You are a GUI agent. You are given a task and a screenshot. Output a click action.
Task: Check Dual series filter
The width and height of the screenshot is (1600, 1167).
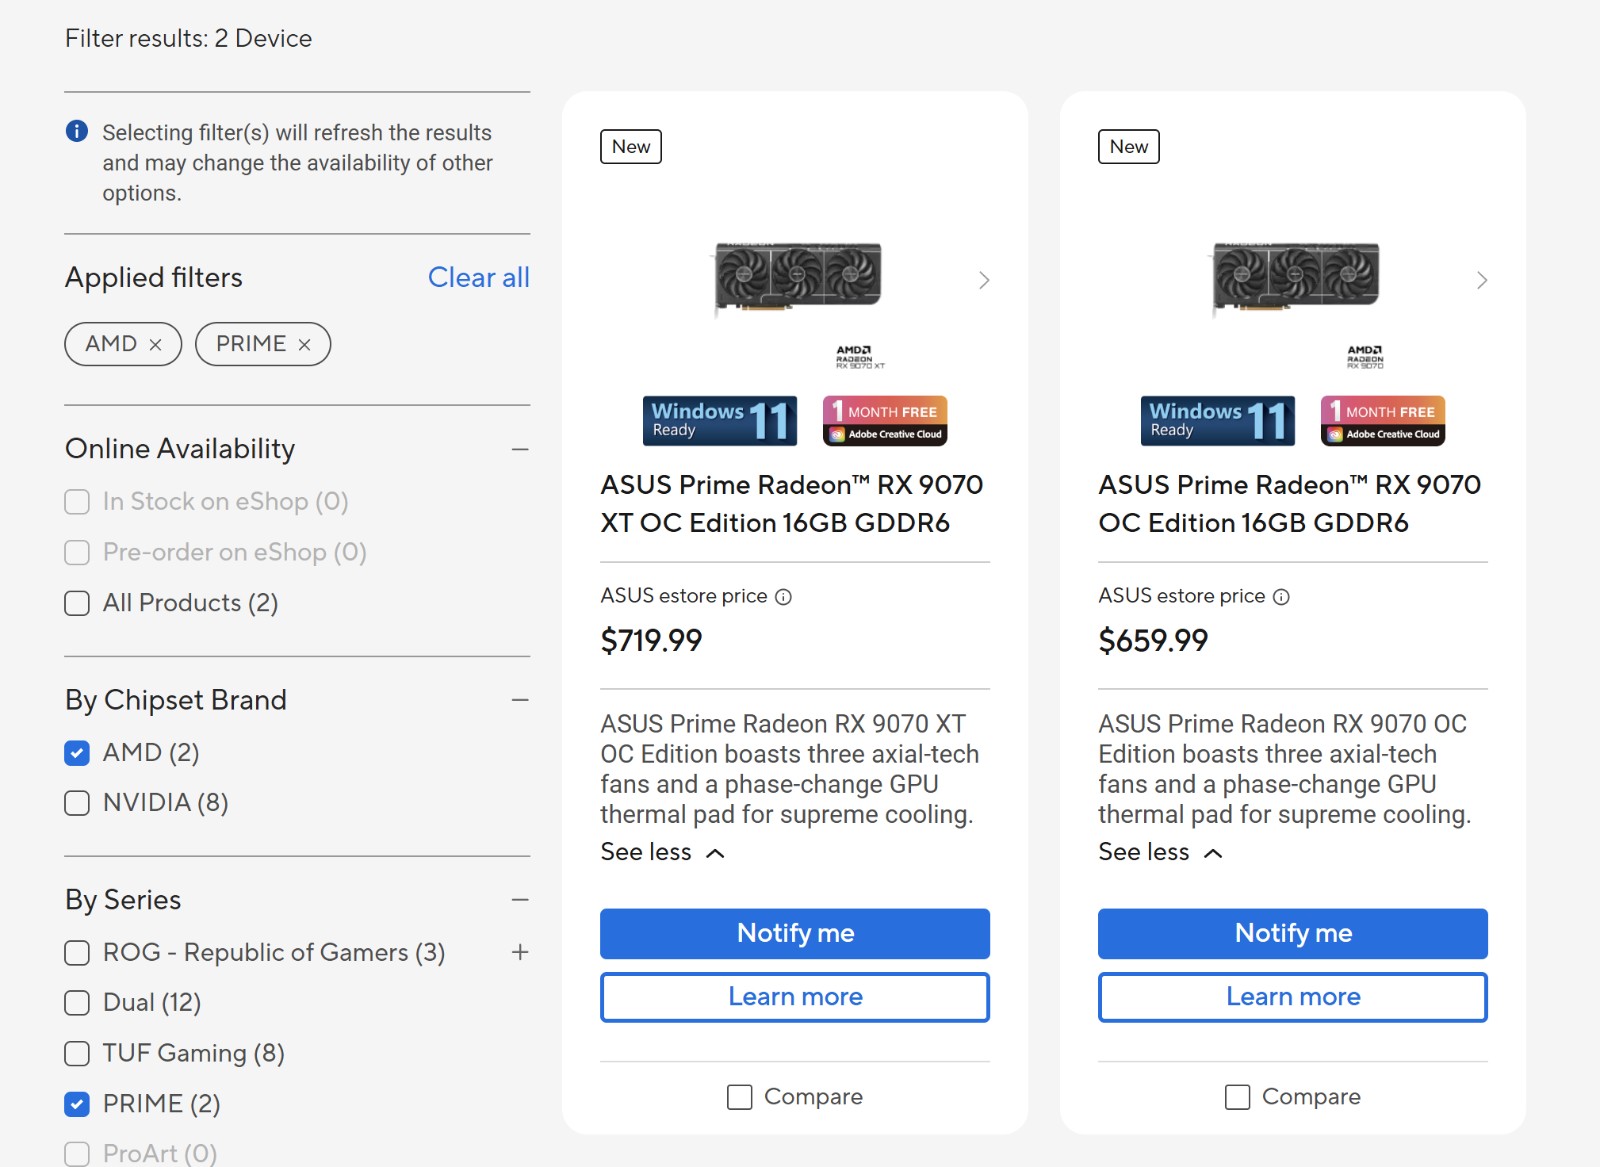pos(77,1003)
